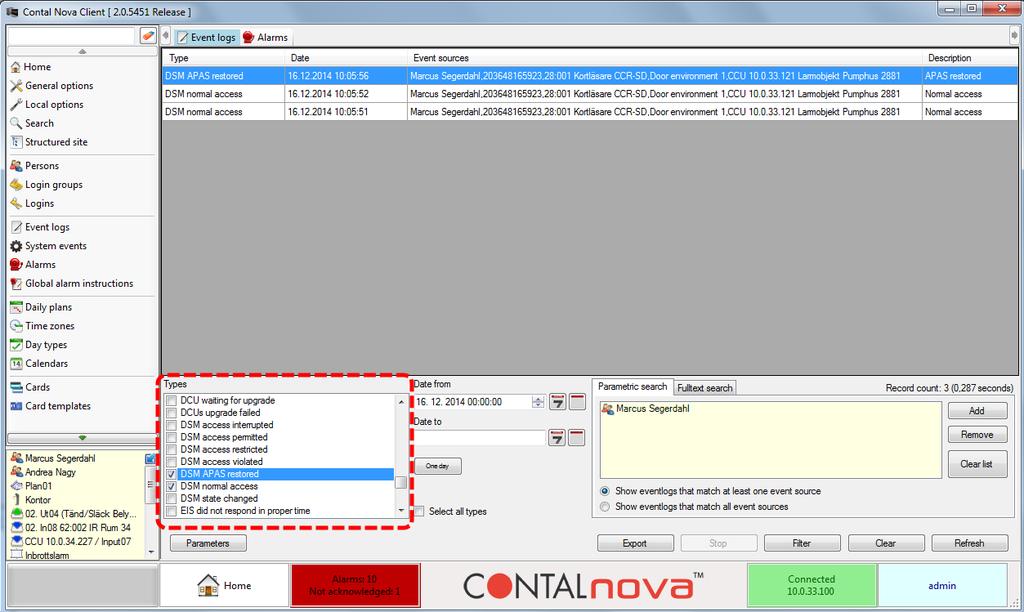Click the down arrow of the Types list scrollbar
Viewport: 1024px width, 612px height.
point(401,510)
